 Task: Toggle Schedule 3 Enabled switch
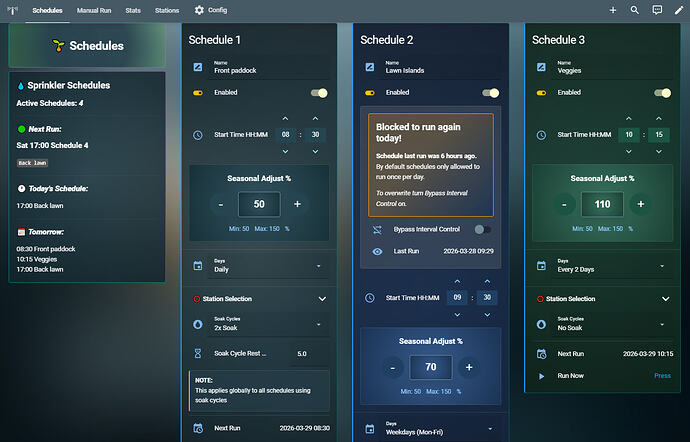click(x=662, y=93)
